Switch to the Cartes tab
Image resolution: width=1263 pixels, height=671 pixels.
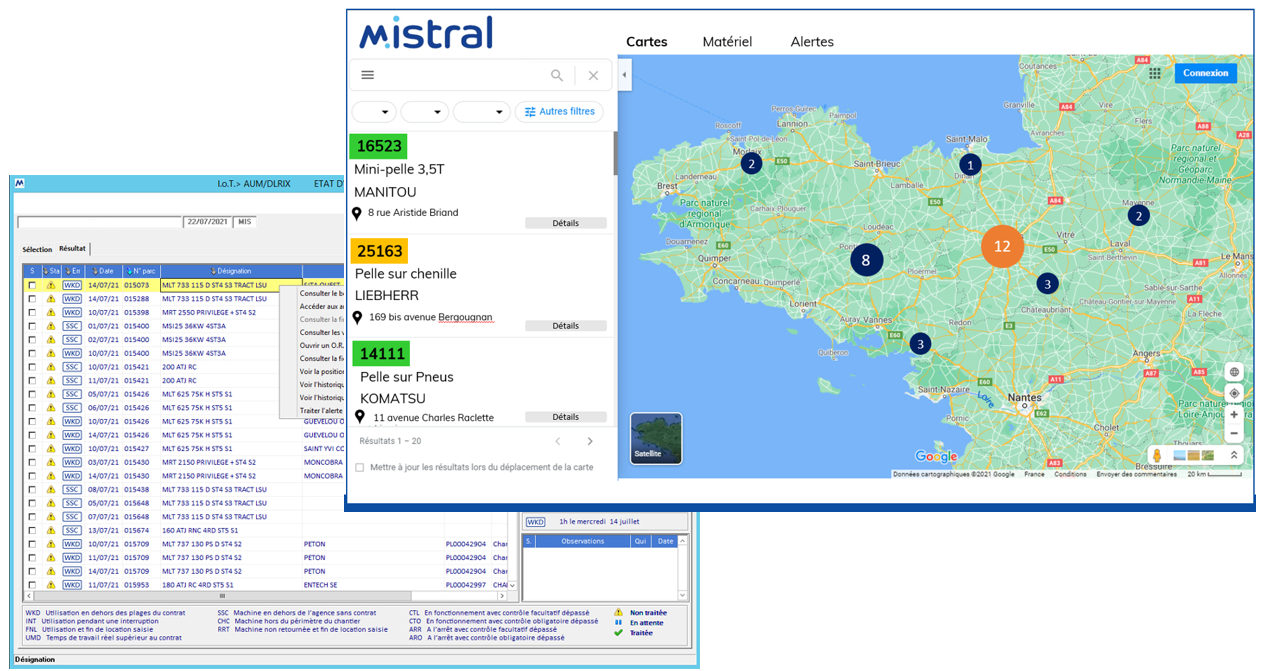[647, 42]
